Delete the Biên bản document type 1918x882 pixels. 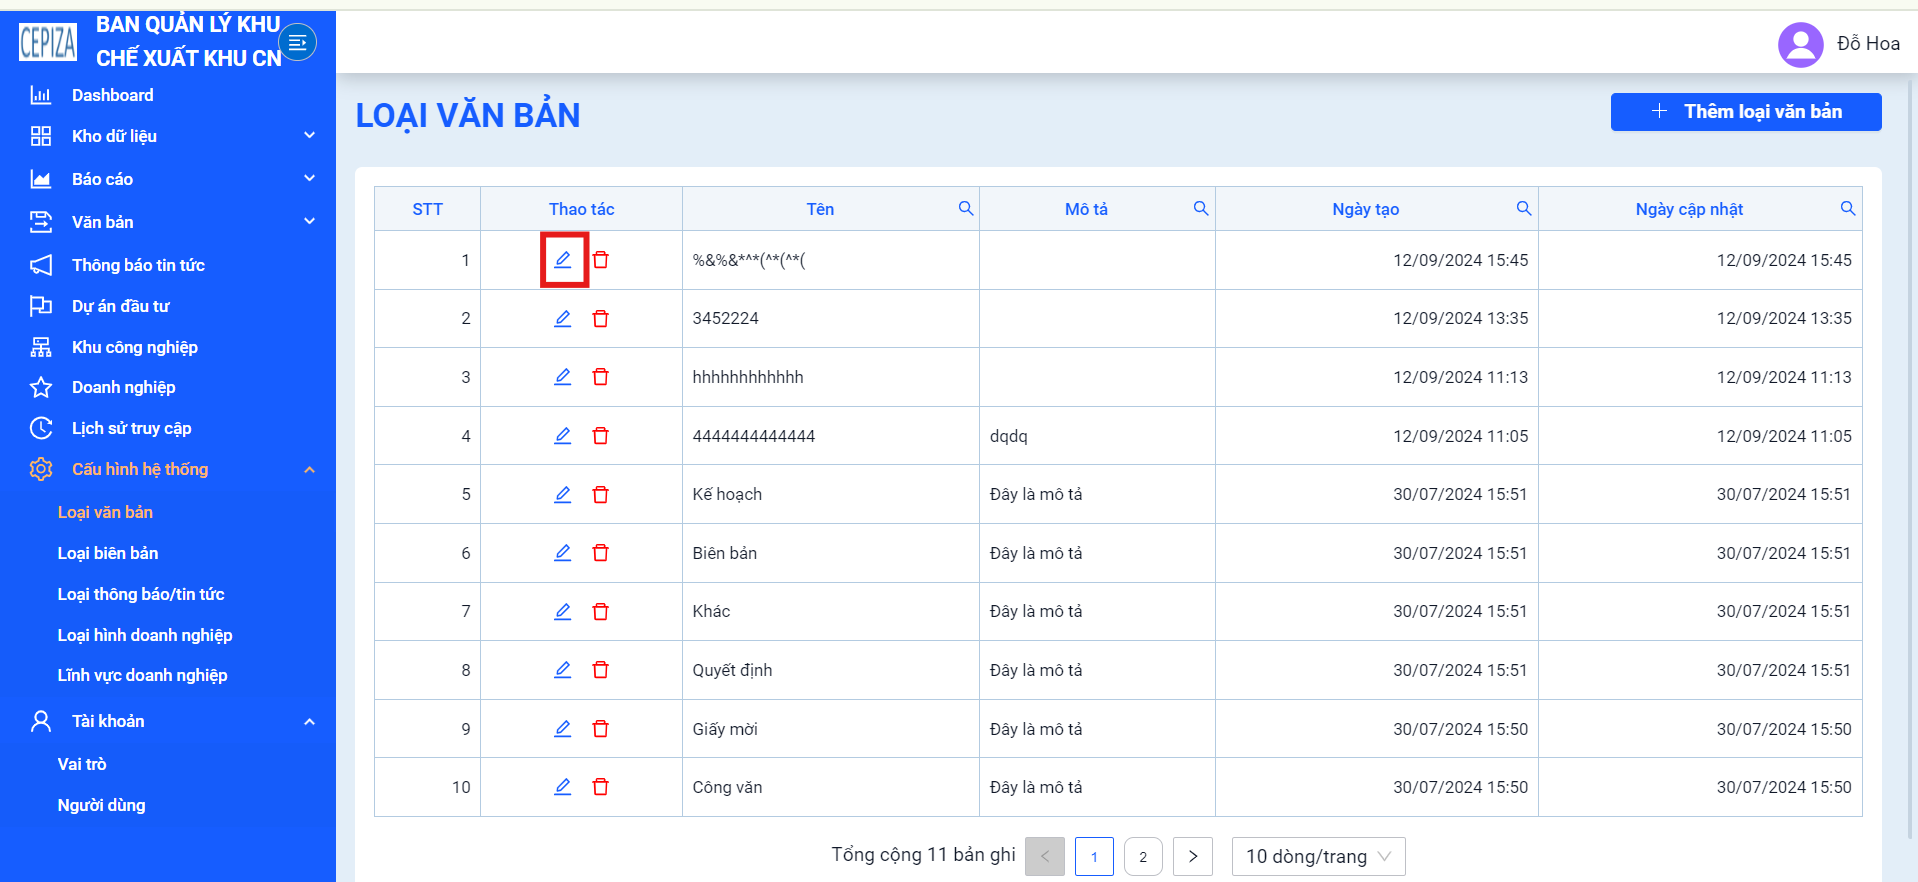600,553
